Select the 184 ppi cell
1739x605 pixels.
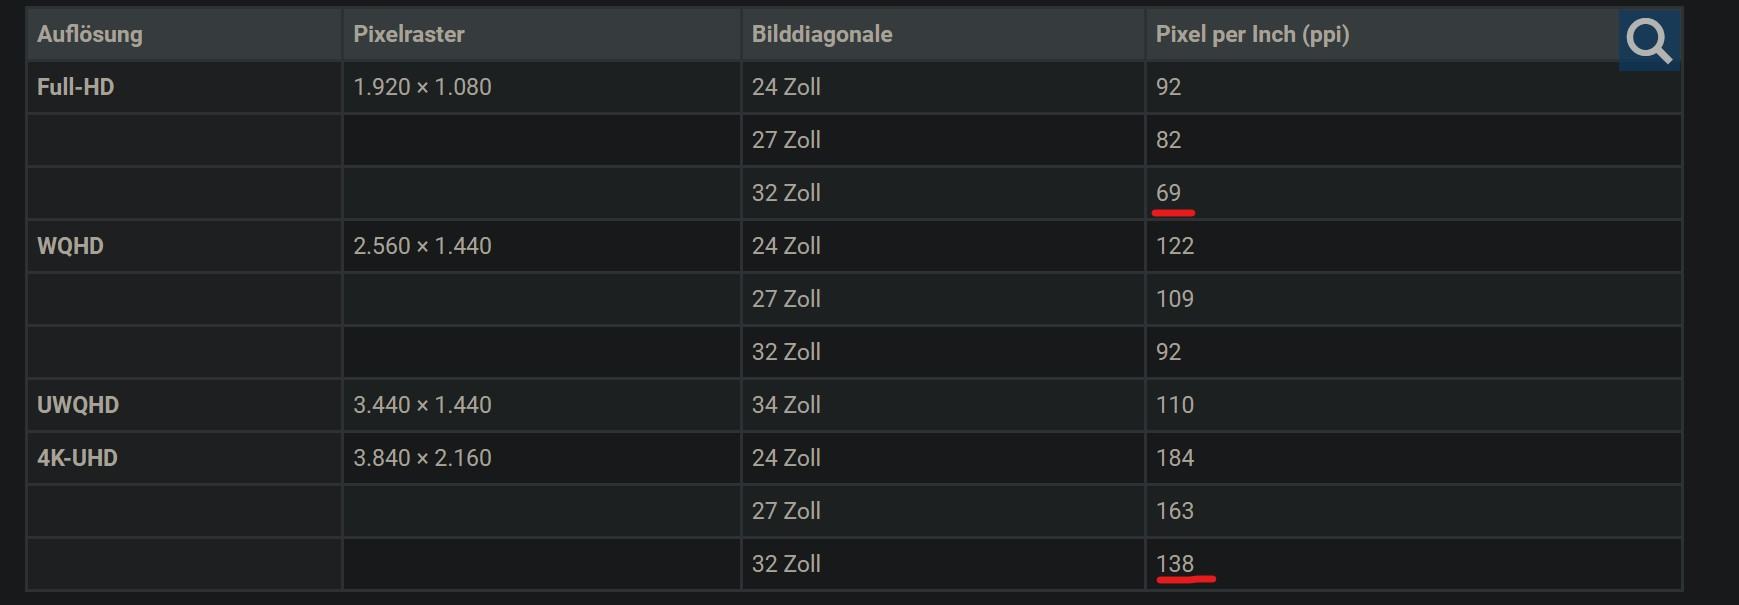[x=1175, y=459]
